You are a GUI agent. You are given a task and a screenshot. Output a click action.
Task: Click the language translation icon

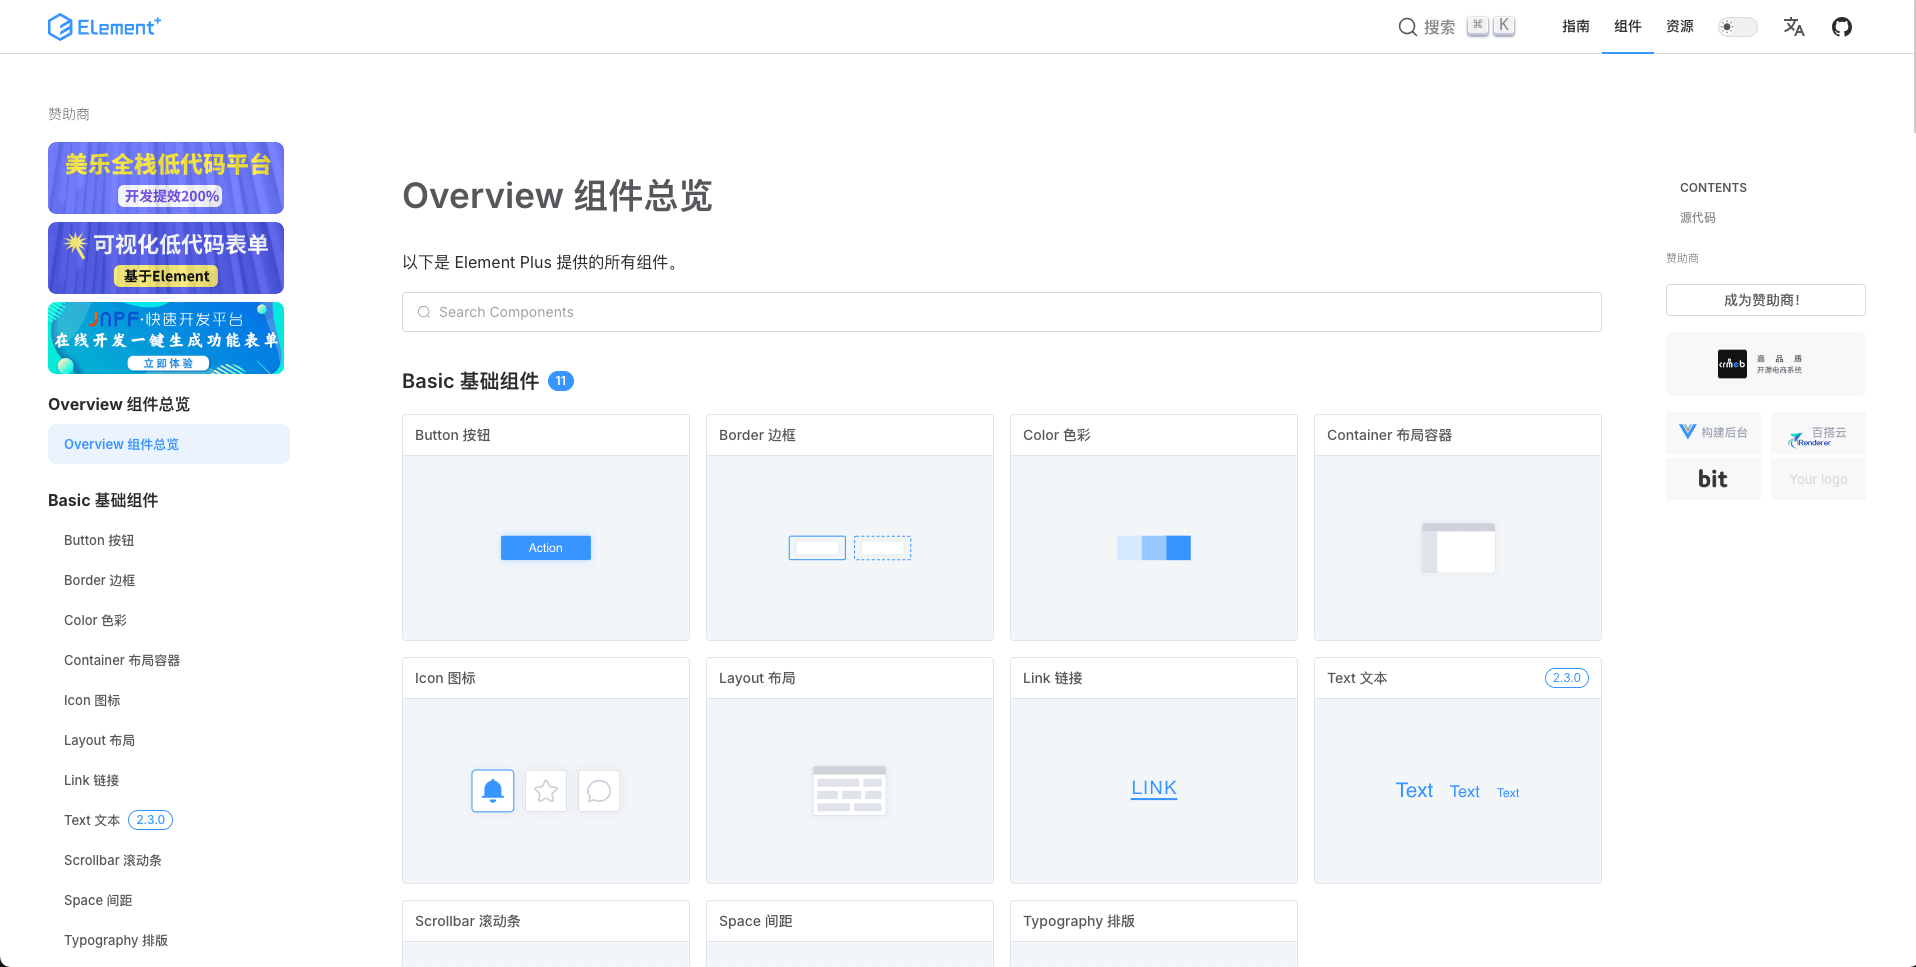coord(1793,27)
